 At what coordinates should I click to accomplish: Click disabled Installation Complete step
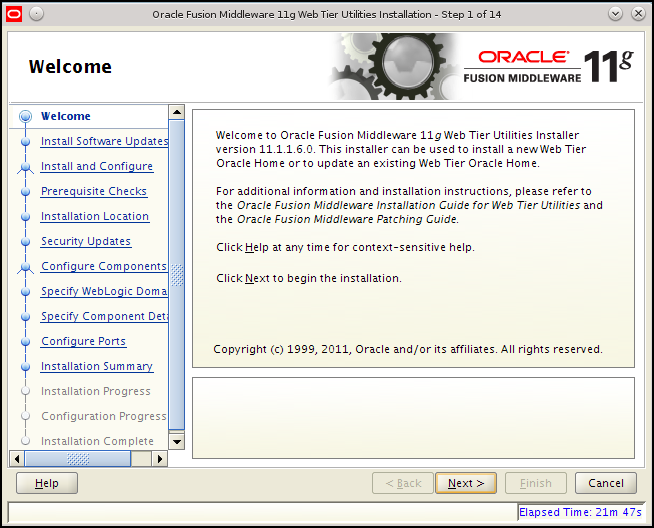tap(97, 441)
